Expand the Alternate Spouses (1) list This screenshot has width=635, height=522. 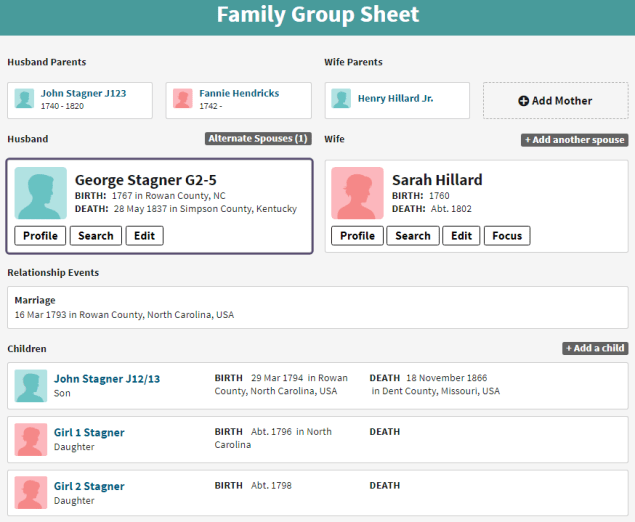(259, 139)
